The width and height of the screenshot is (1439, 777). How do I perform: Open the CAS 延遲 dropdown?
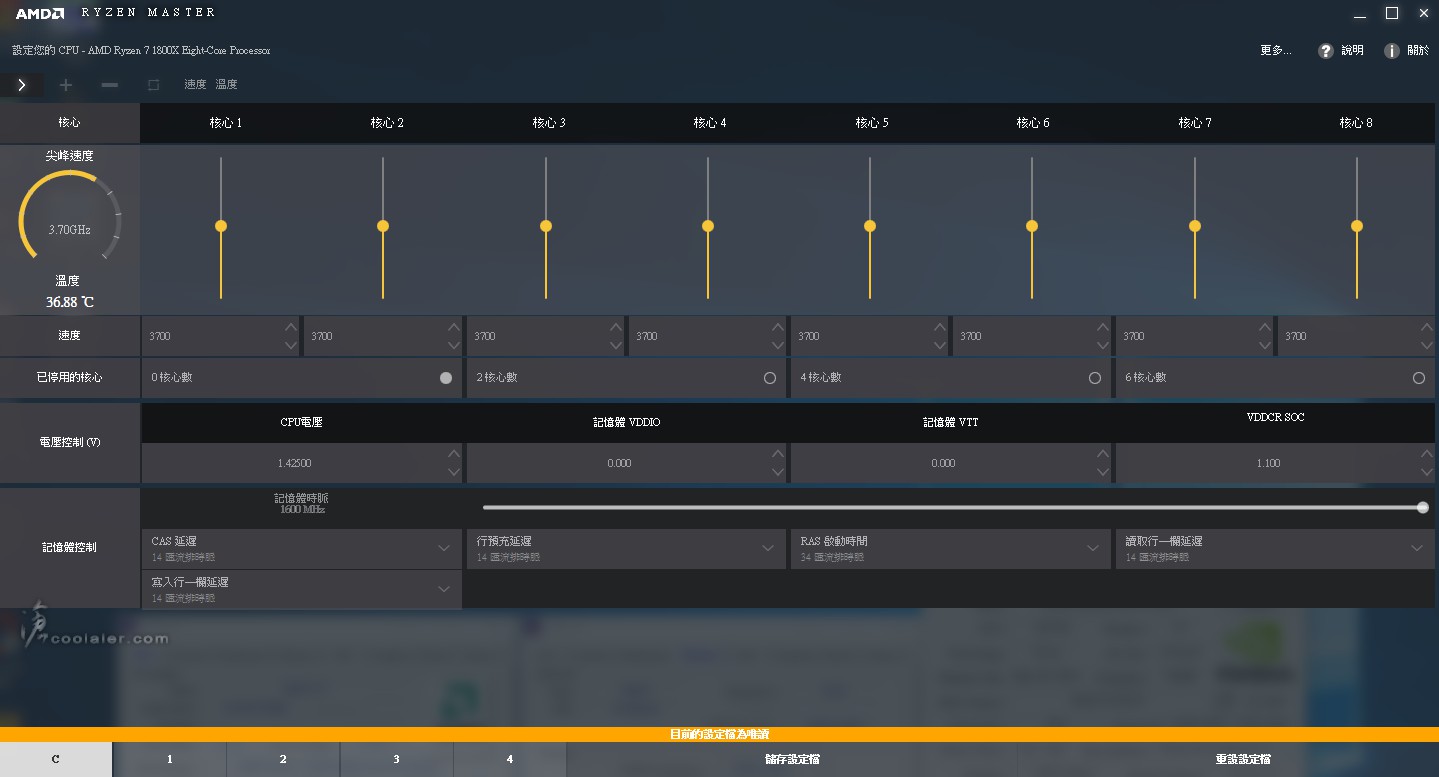pyautogui.click(x=302, y=549)
